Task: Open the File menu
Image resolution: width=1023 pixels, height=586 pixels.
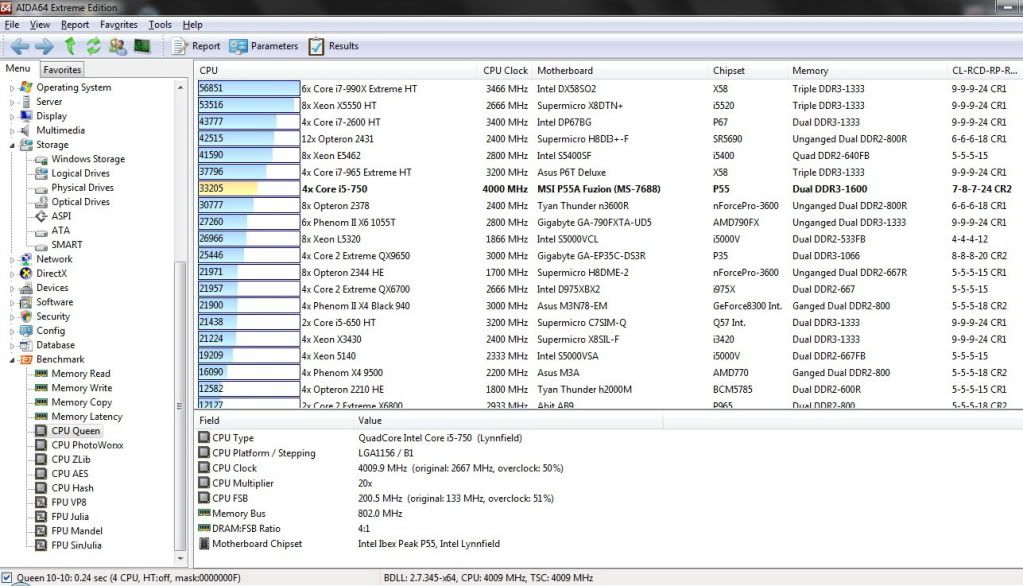Action: pyautogui.click(x=12, y=25)
